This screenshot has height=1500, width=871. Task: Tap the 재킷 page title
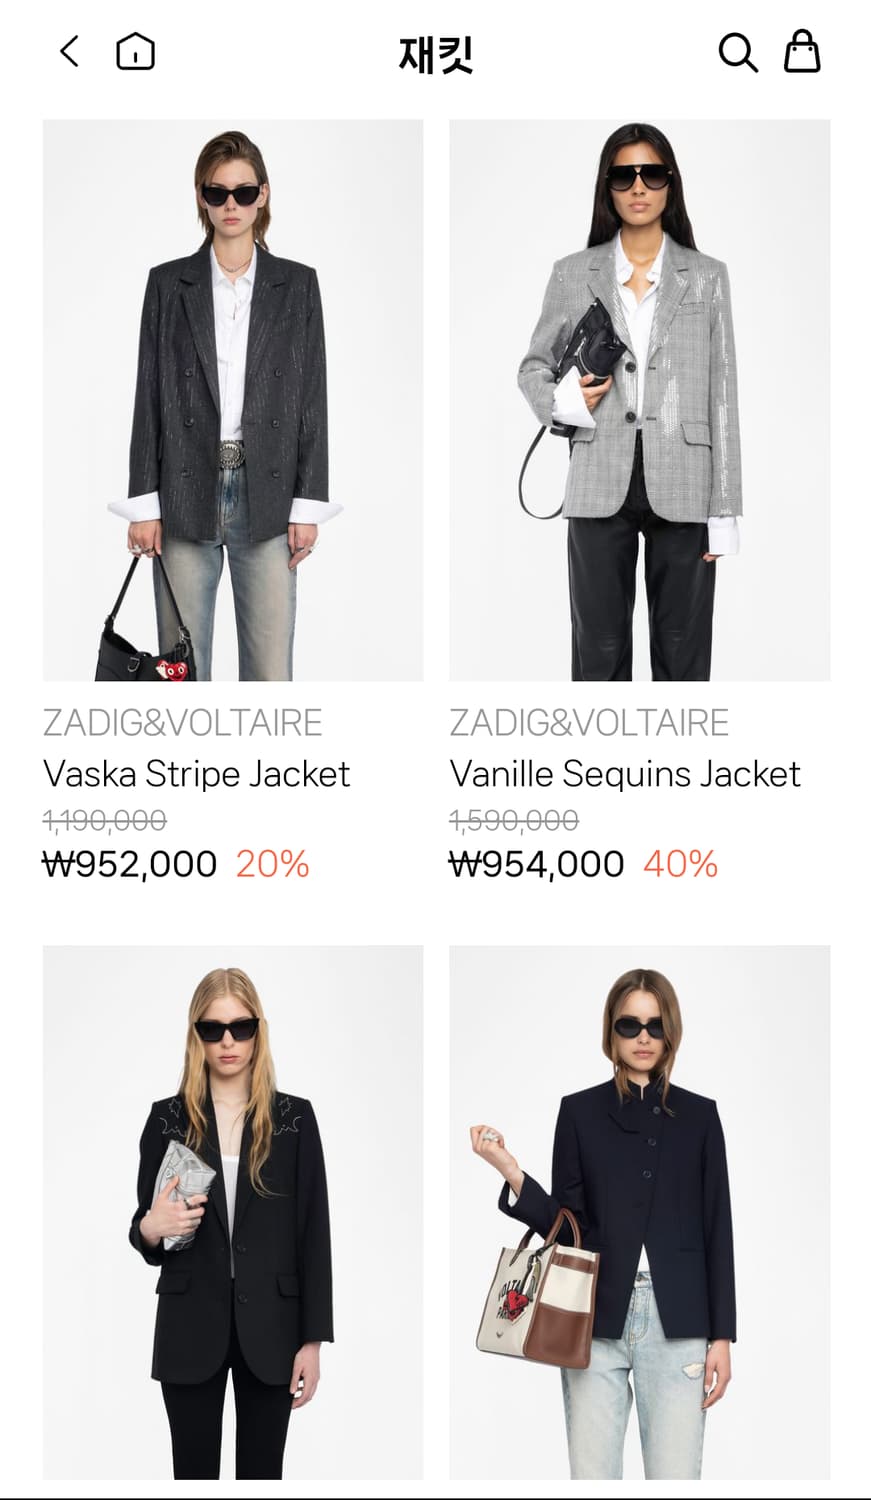pos(435,54)
